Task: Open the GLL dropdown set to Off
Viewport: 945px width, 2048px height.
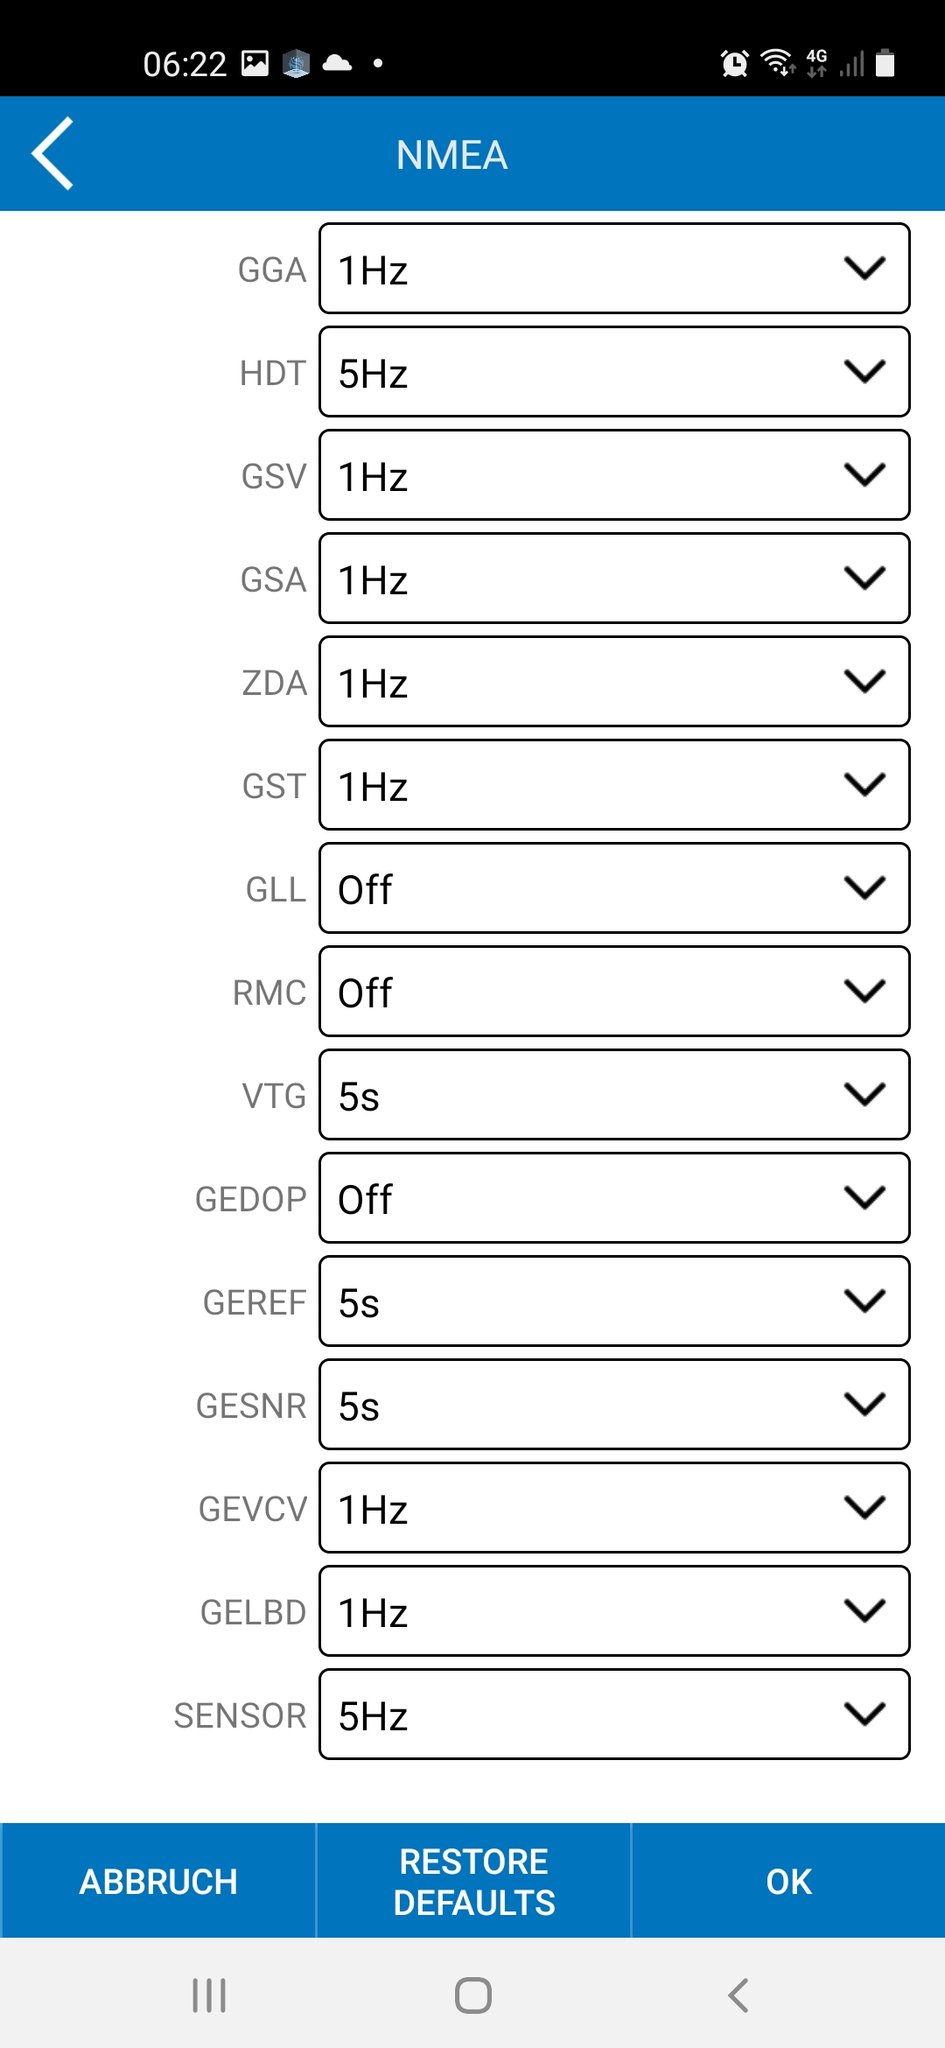Action: point(614,889)
